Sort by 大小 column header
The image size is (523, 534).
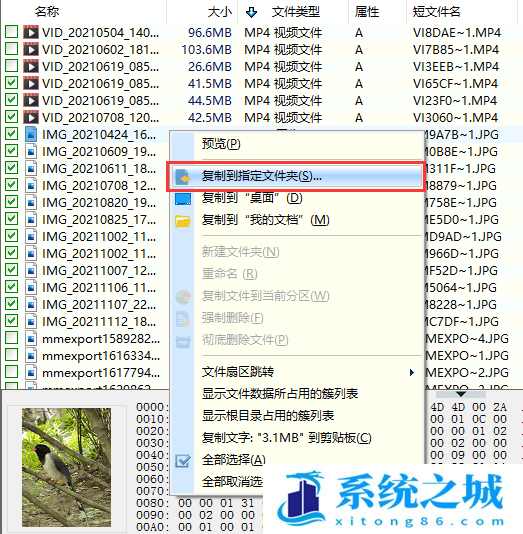(x=219, y=12)
